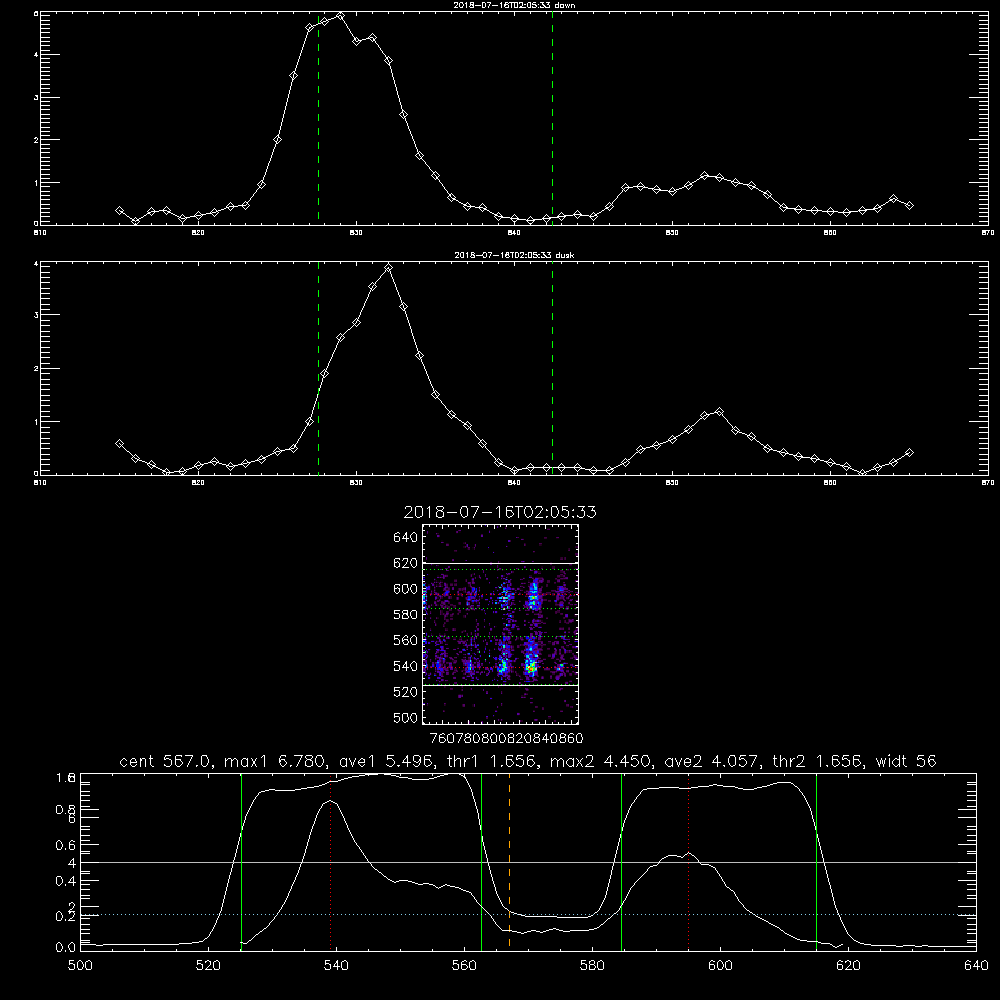Select the 'cent 567.0' value in the stats line
Image resolution: width=1000 pixels, height=1000 pixels.
click(165, 761)
